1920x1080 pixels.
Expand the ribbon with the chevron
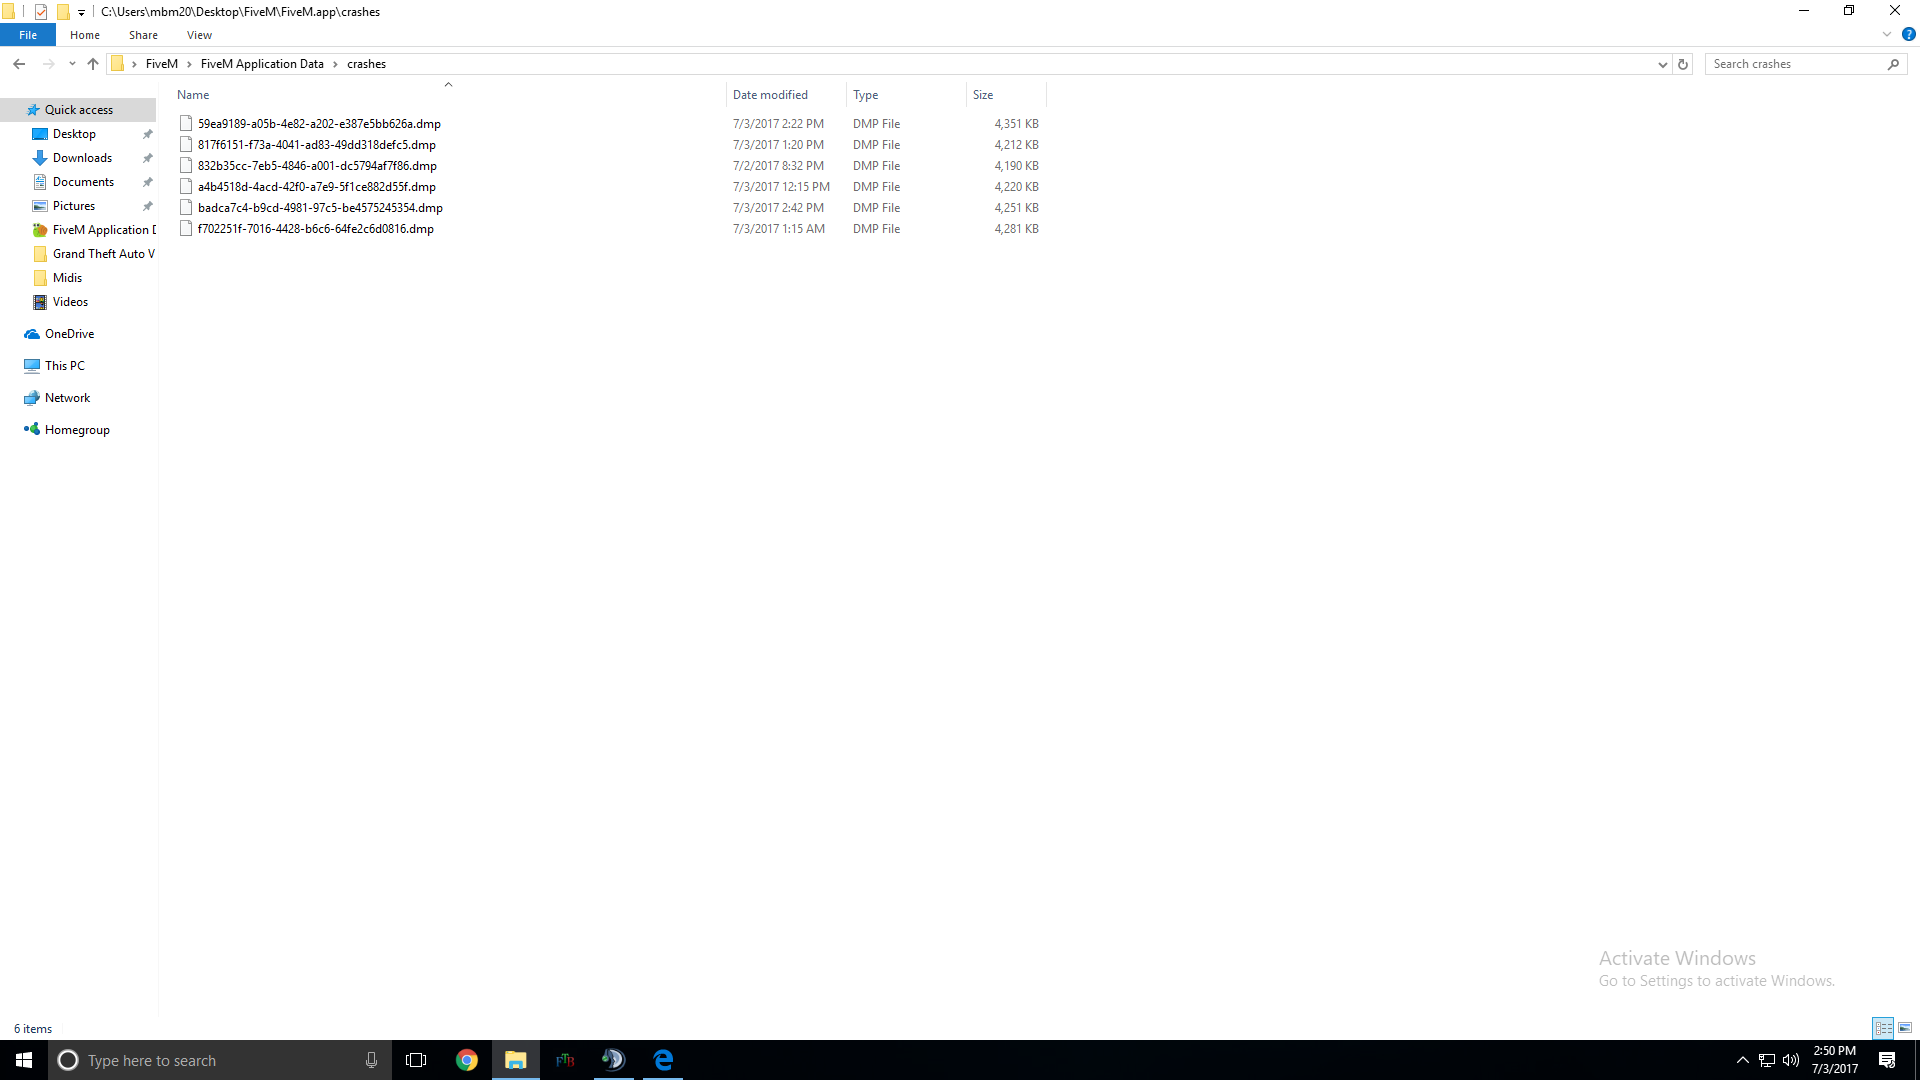(x=1887, y=34)
